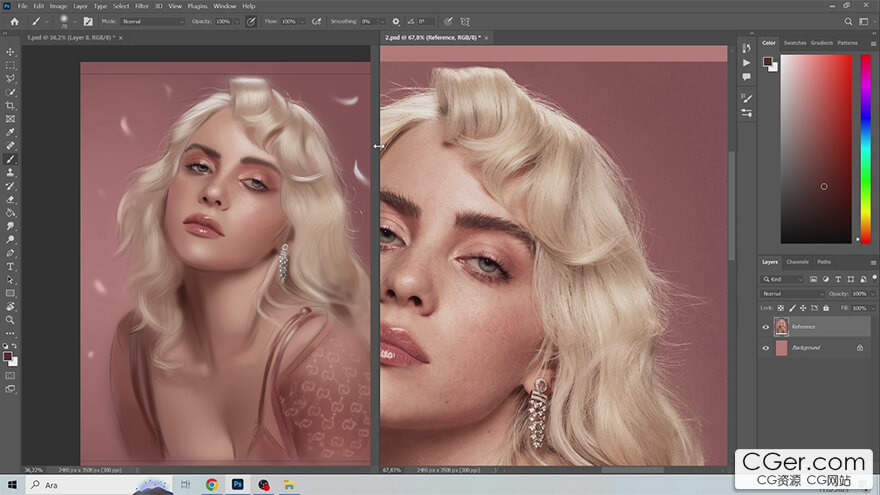Select the Eyedropper tool
The width and height of the screenshot is (880, 495).
coord(10,132)
